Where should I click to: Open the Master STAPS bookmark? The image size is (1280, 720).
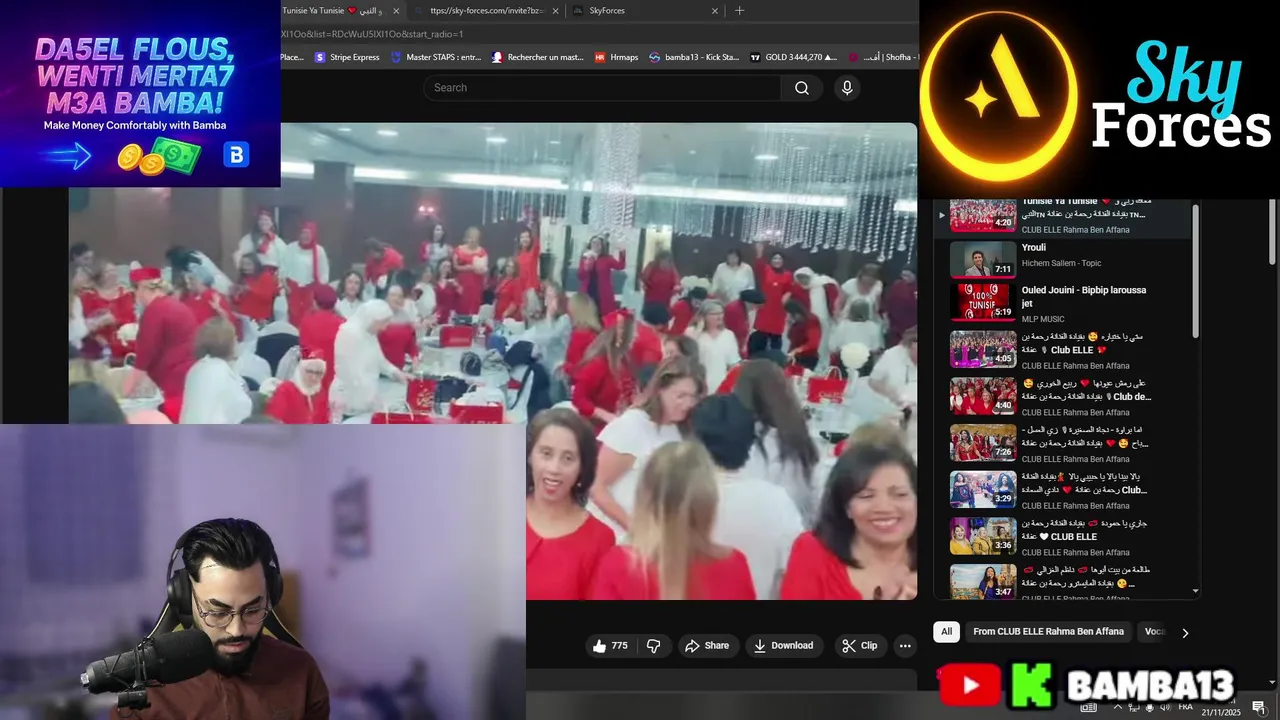click(x=437, y=57)
